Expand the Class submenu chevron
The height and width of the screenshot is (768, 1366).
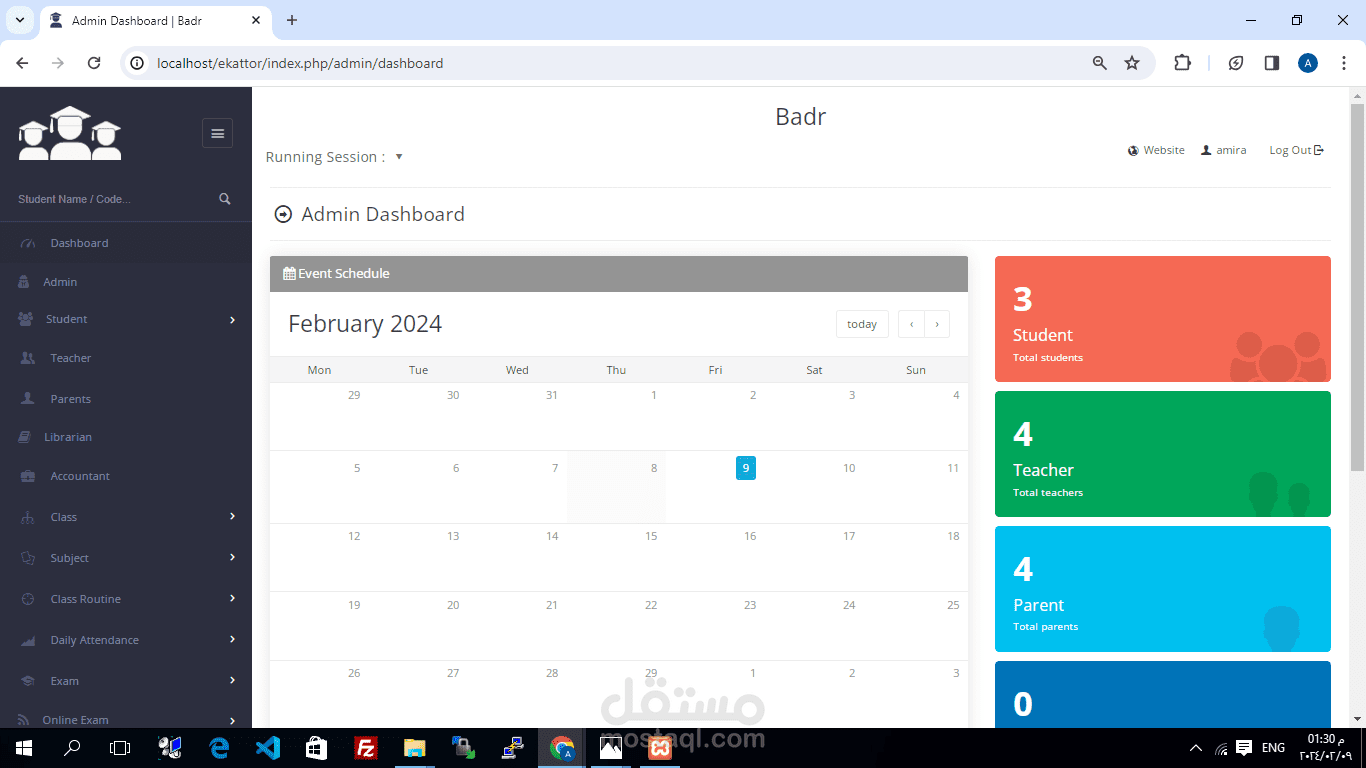pyautogui.click(x=232, y=516)
